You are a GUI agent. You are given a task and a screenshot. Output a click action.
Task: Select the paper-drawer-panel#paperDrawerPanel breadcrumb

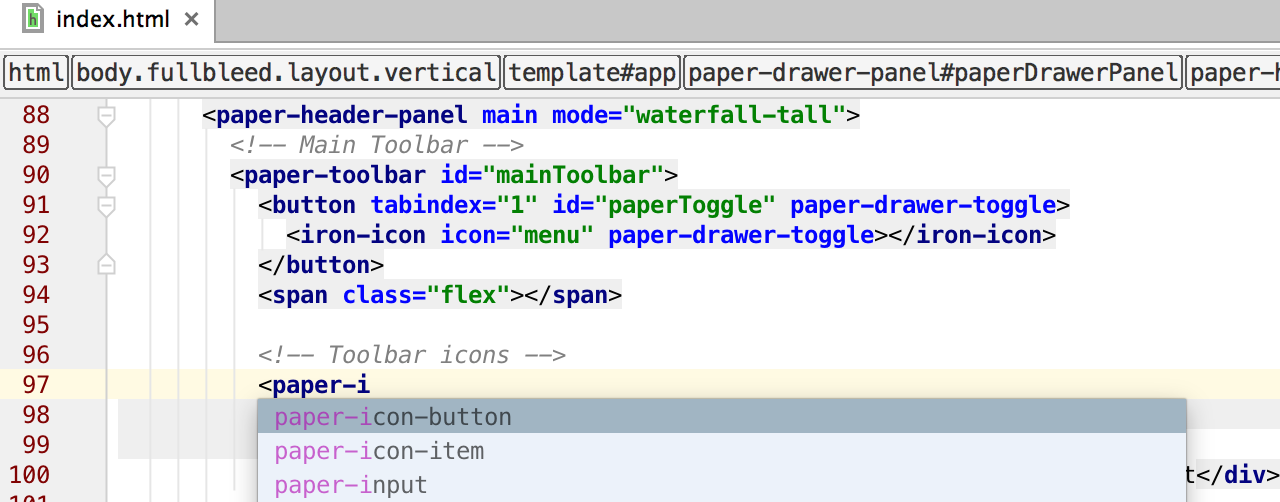[x=933, y=72]
